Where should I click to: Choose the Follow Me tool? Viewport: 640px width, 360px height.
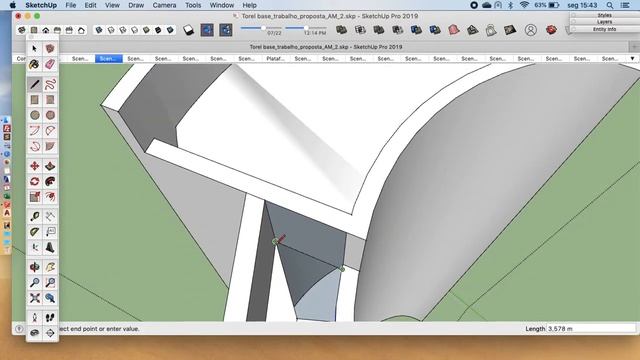pyautogui.click(x=50, y=181)
